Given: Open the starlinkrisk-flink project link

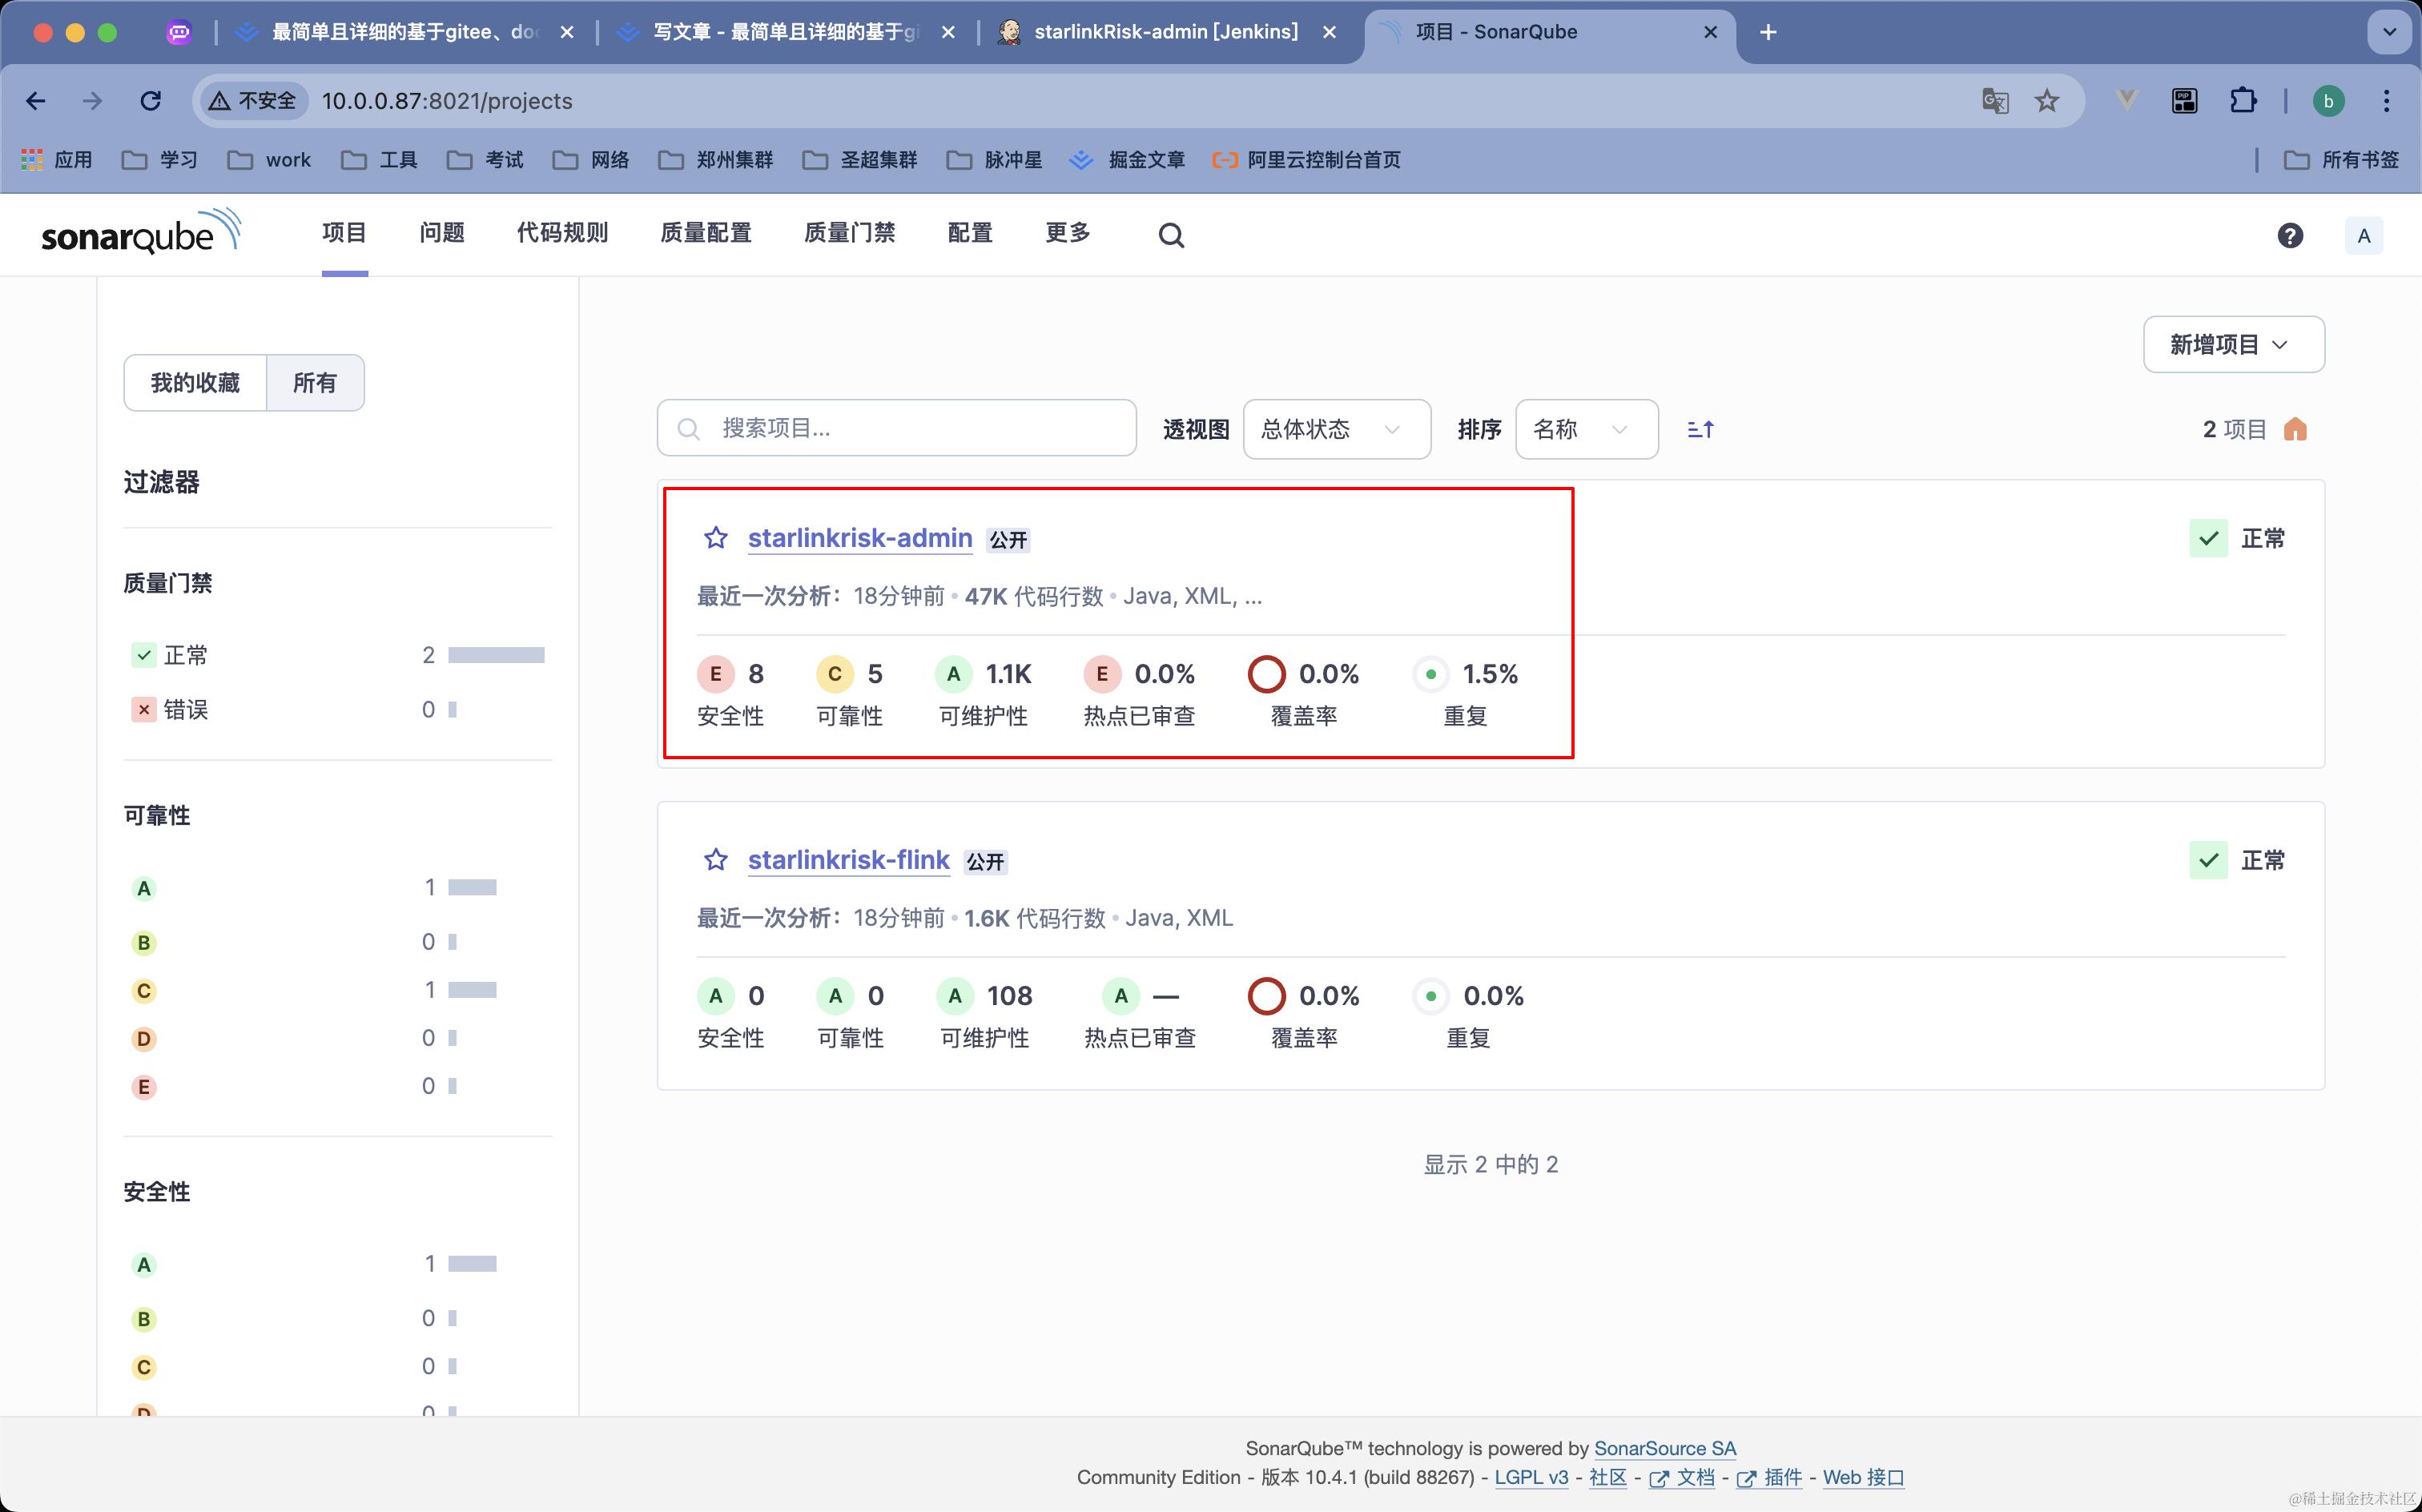Looking at the screenshot, I should pyautogui.click(x=848, y=860).
